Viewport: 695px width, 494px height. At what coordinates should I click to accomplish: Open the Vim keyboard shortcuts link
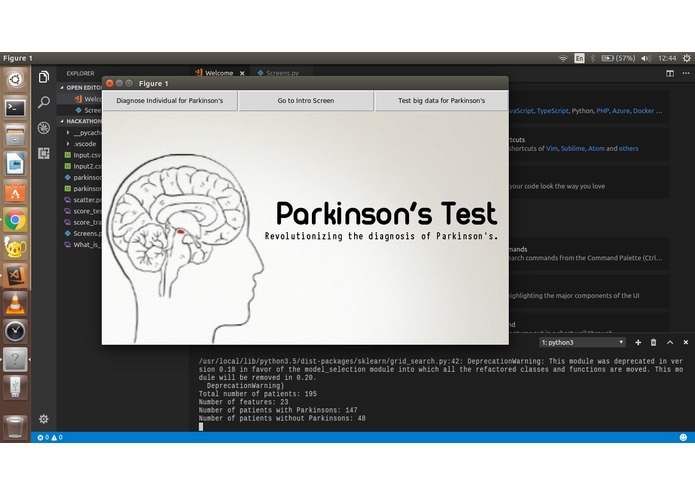(551, 148)
